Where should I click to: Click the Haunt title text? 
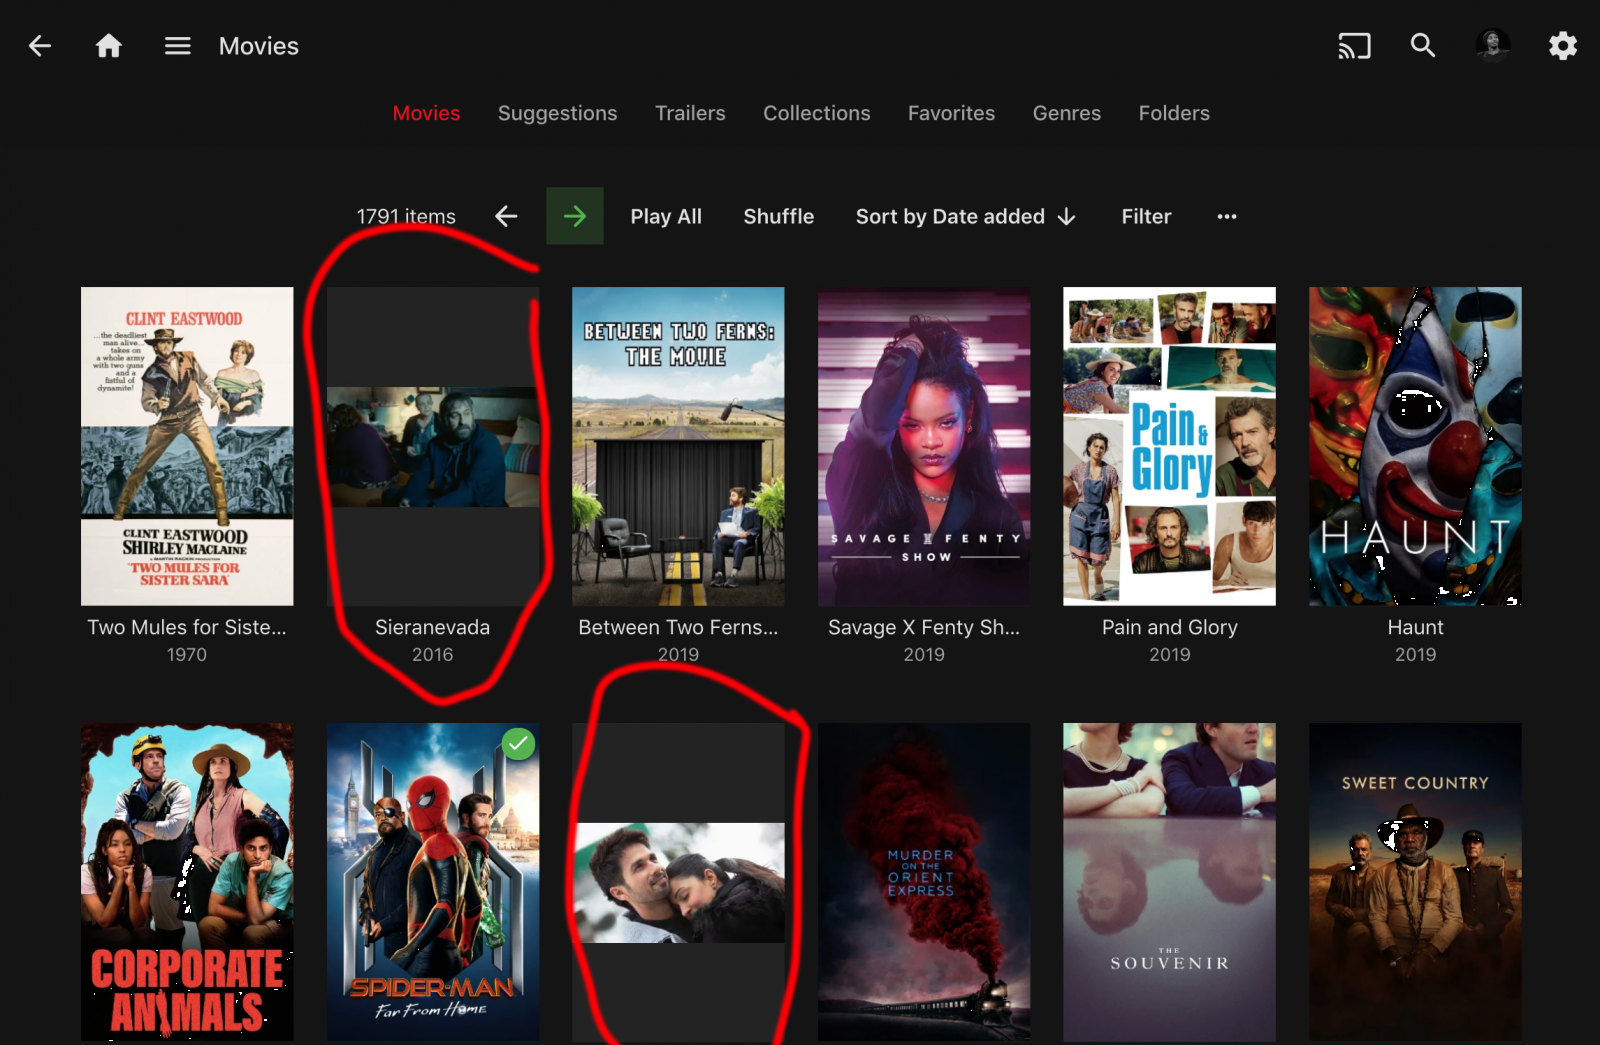point(1415,627)
